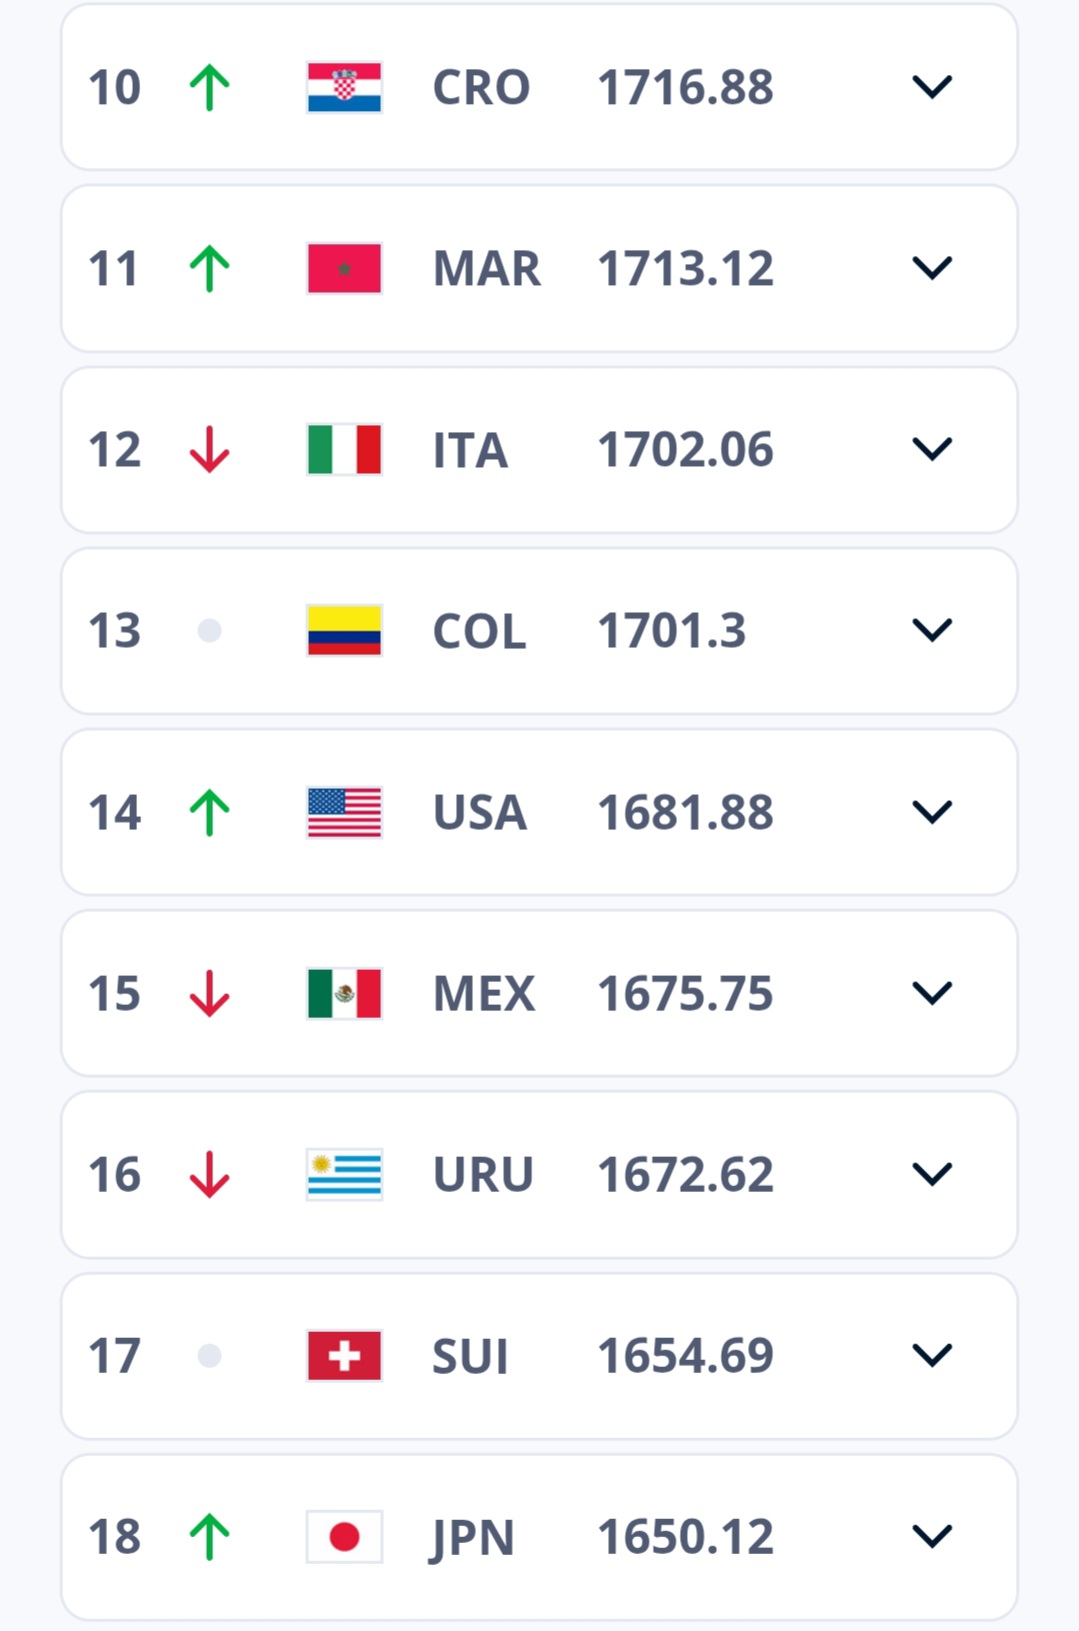Click the Italy flag icon
This screenshot has height=1631, width=1079.
click(344, 449)
